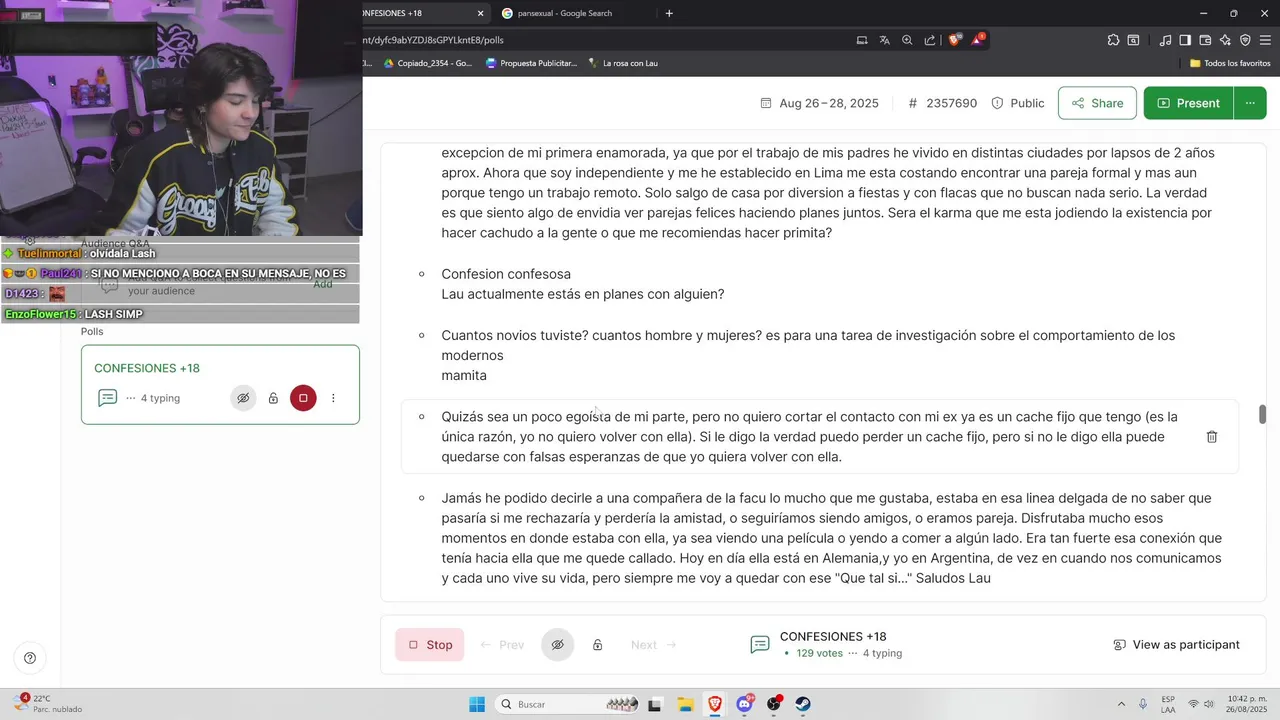Screen dimensions: 1280x720
Task: Open File Explorer from the taskbar
Action: tap(685, 704)
